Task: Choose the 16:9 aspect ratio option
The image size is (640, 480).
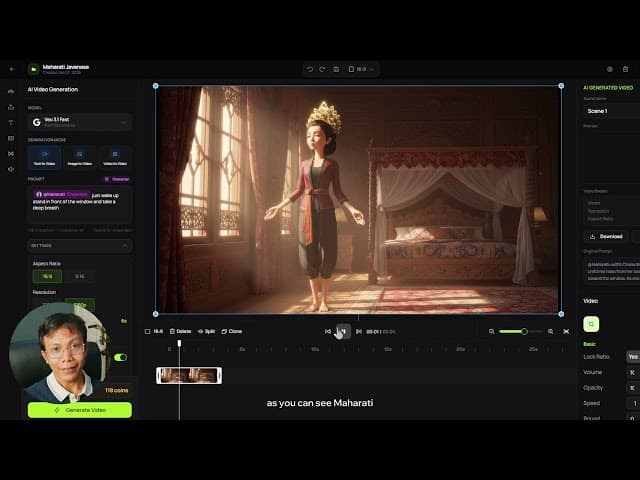Action: (x=47, y=276)
